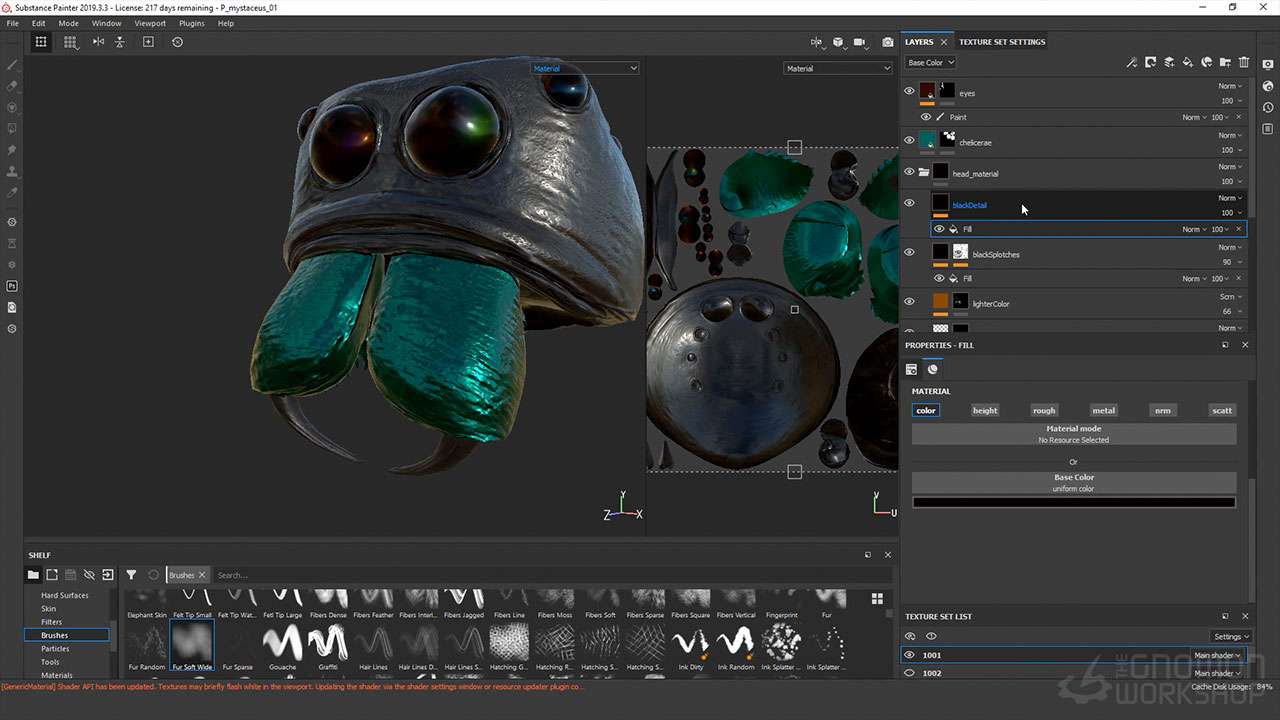Screen dimensions: 1280x720
Task: Open the History clock icon on right dock
Action: click(1267, 107)
